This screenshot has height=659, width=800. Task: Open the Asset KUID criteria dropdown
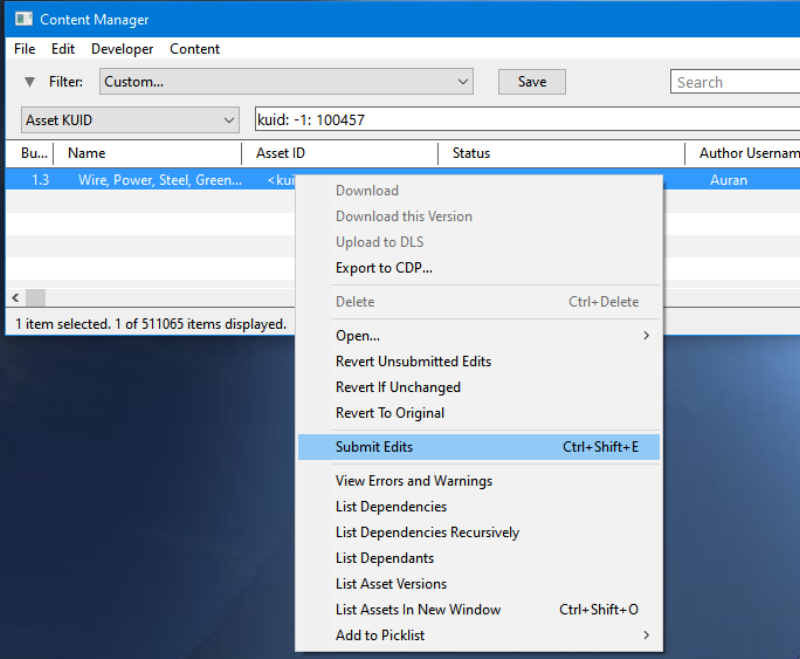coord(130,120)
